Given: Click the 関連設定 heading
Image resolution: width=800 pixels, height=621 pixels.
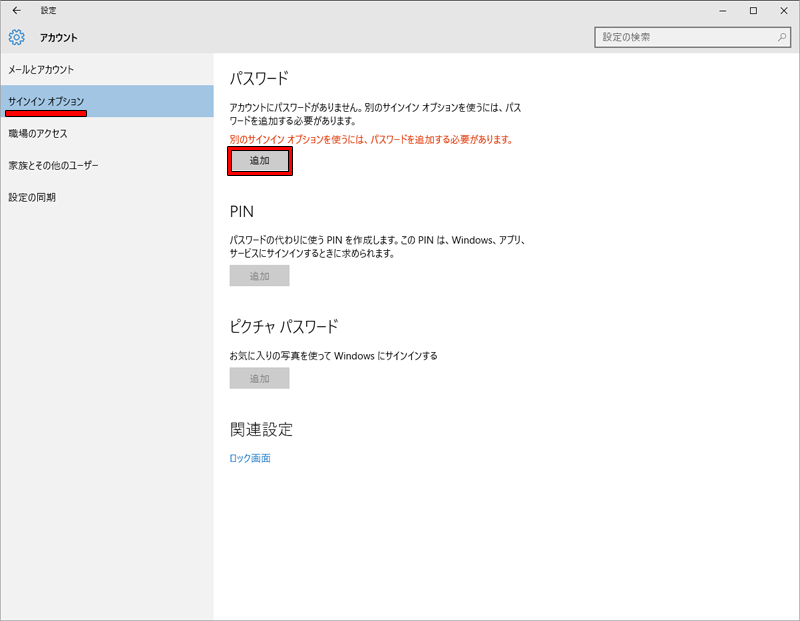Looking at the screenshot, I should click(261, 429).
